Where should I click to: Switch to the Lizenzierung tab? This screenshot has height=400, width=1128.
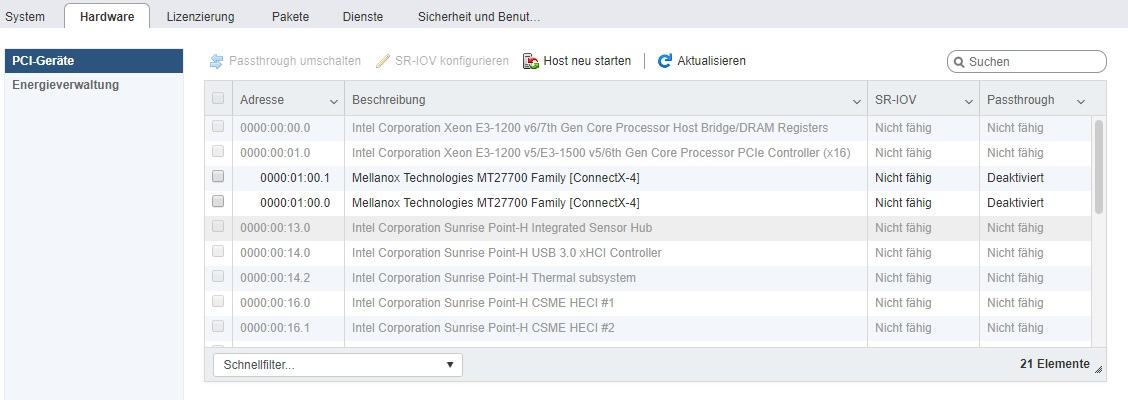tap(200, 17)
